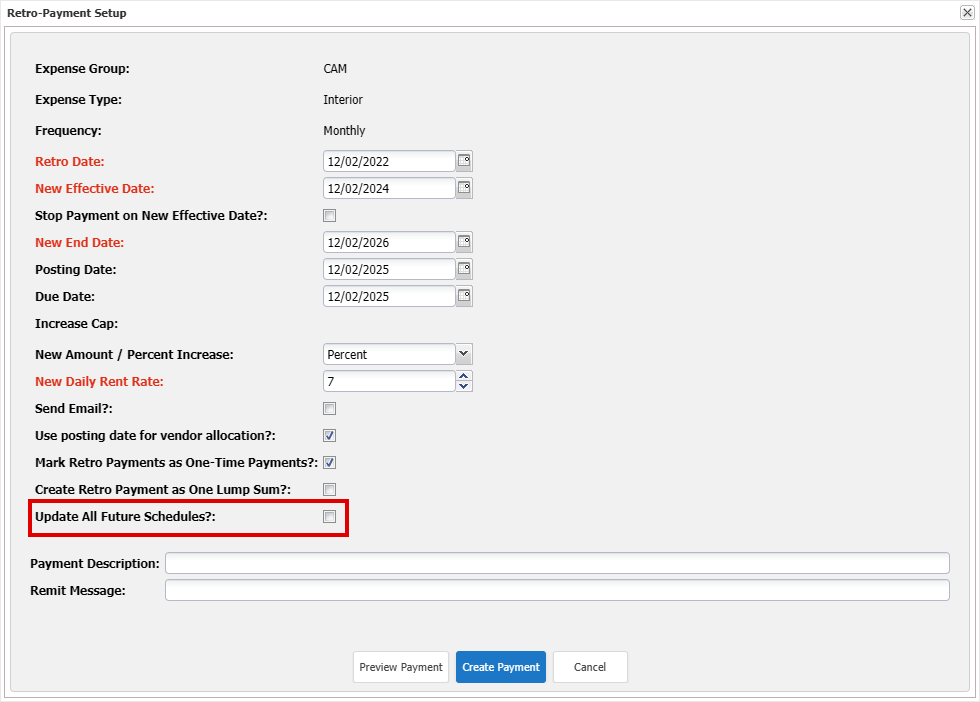Decrease New Daily Rent Rate with down arrow
Screen dimensions: 980x702
[x=464, y=386]
